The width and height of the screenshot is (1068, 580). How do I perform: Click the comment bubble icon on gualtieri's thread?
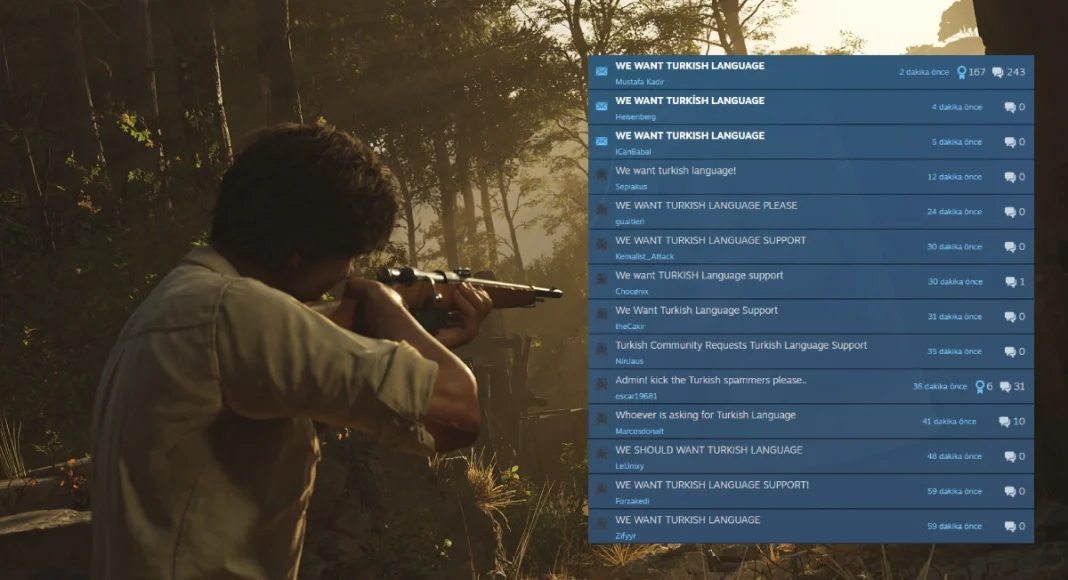tap(1010, 212)
